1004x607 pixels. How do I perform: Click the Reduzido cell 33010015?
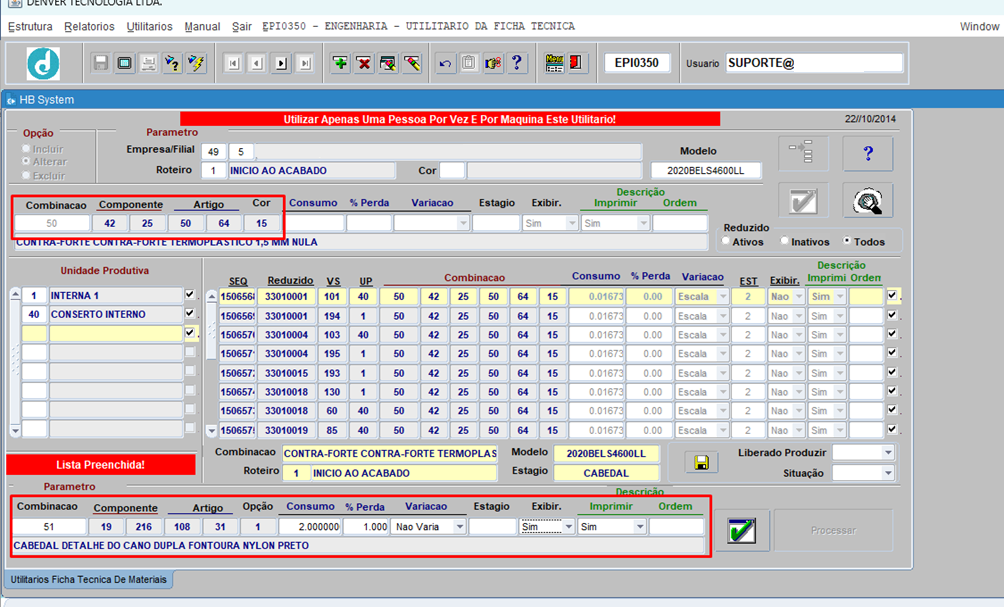coord(286,373)
